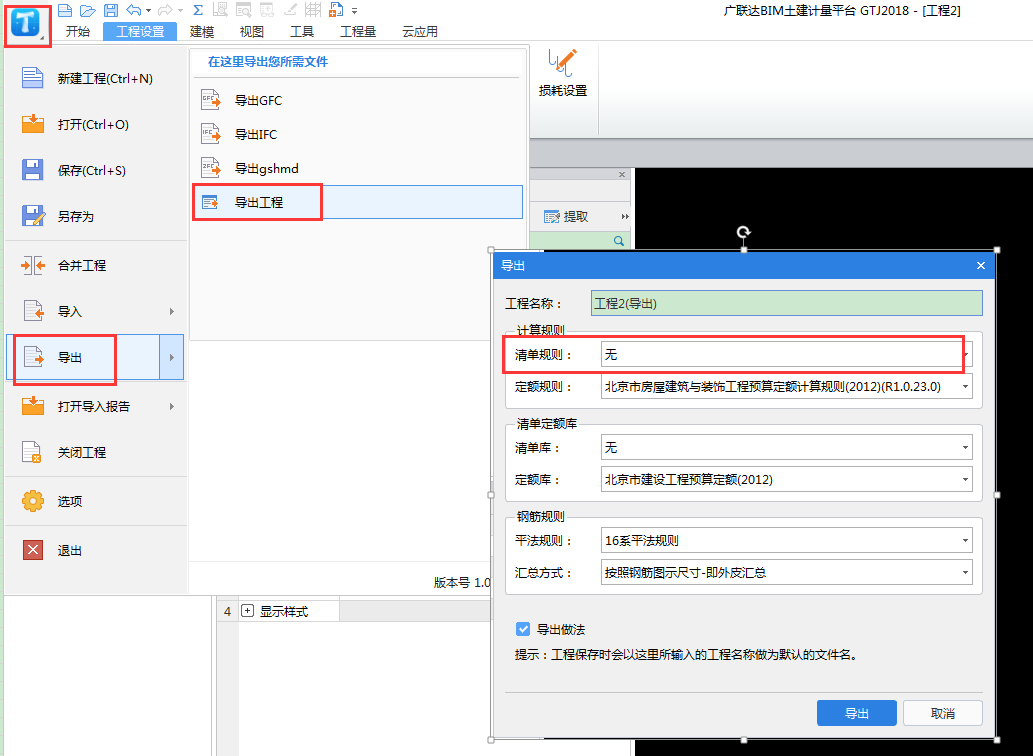
Task: Click the 导出工程 option
Action: pyautogui.click(x=358, y=202)
